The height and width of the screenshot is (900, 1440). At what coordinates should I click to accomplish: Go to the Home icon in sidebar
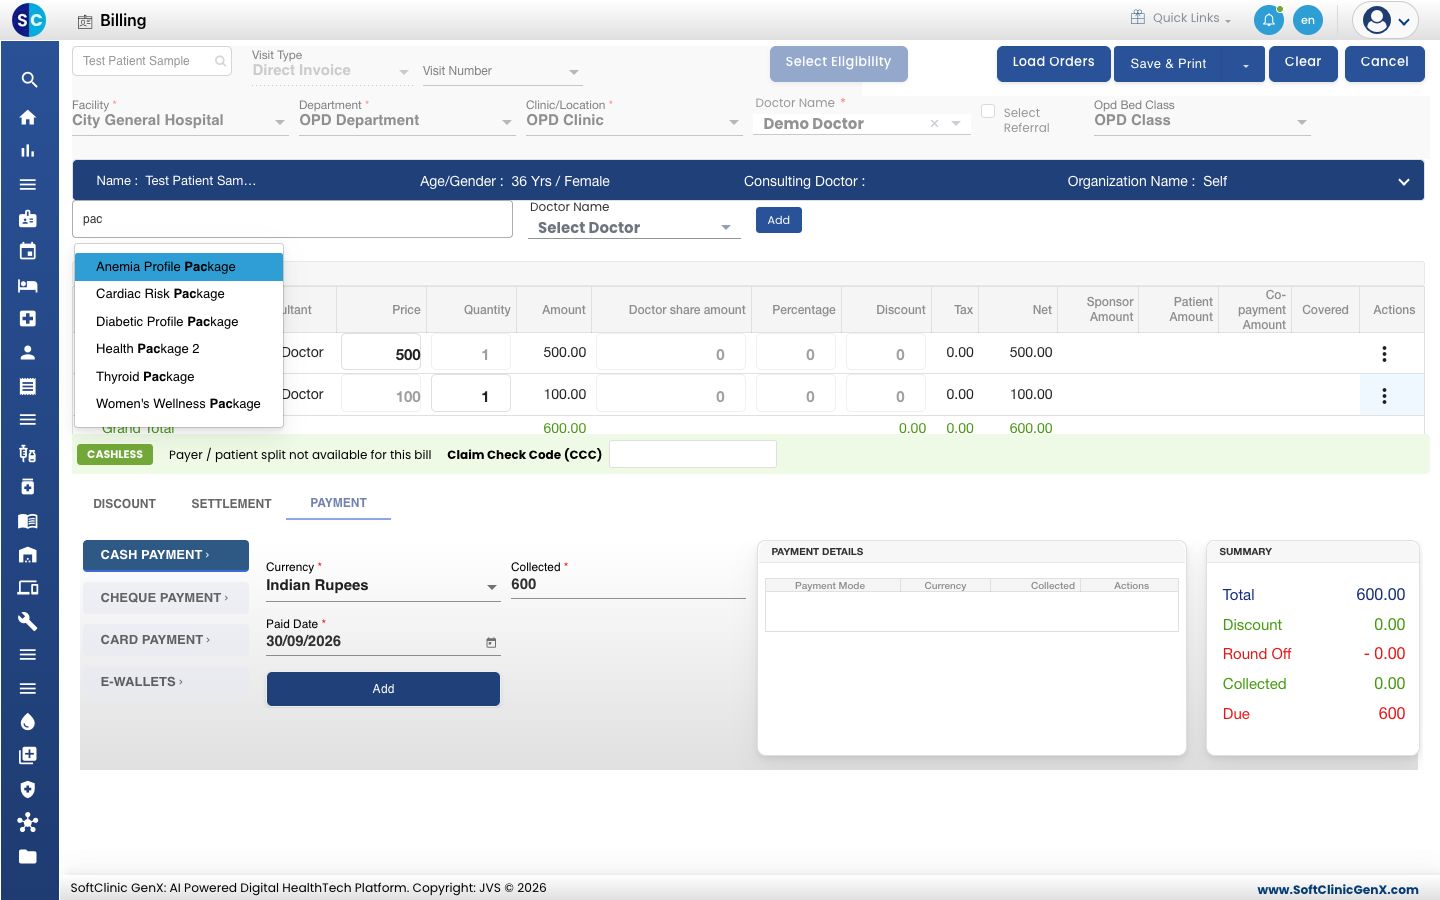coord(28,117)
